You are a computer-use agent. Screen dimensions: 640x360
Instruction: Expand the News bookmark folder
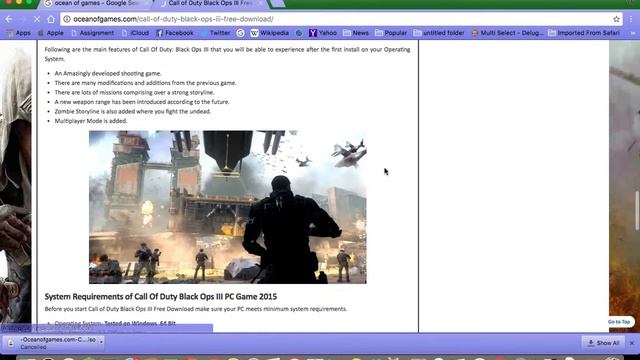coord(356,33)
